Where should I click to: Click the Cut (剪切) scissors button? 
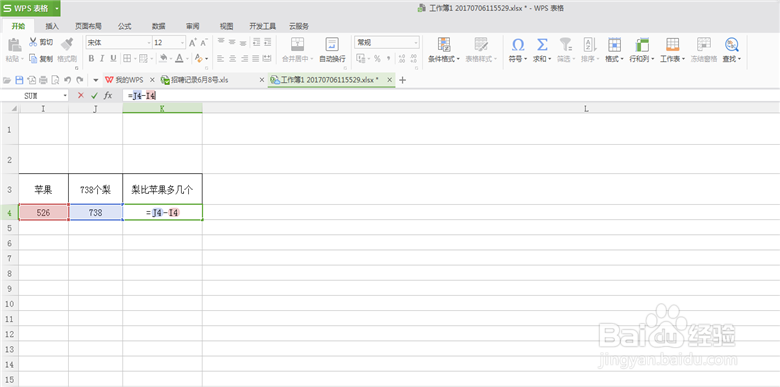point(41,43)
